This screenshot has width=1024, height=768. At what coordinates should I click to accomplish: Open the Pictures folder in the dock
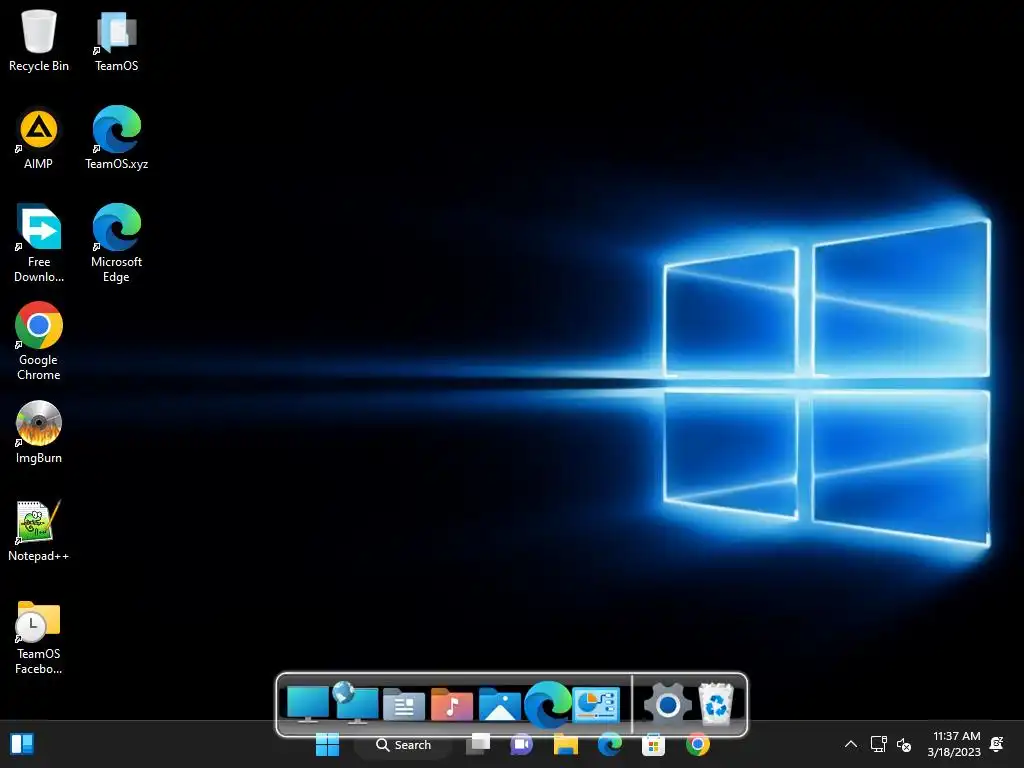tap(500, 705)
